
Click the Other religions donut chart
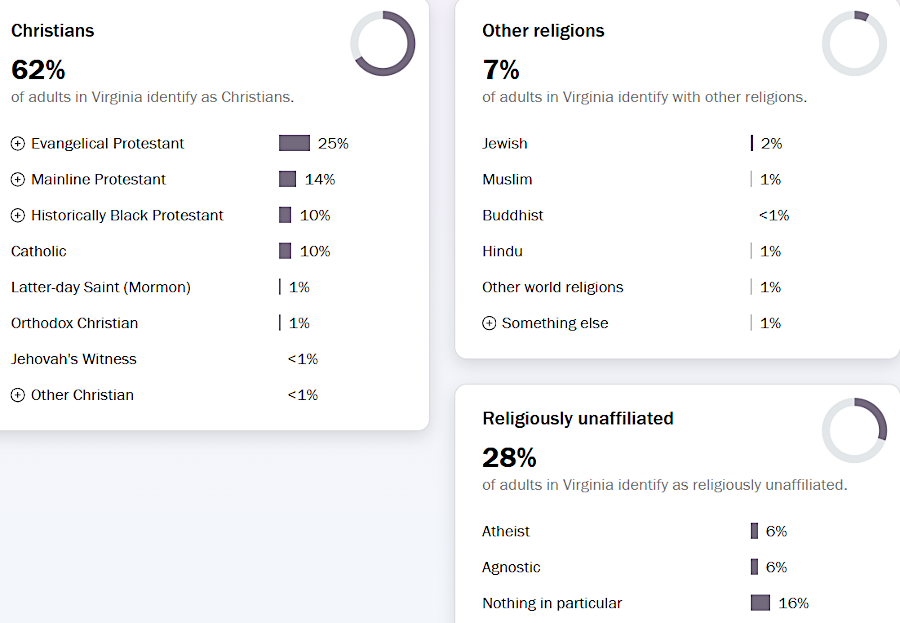pyautogui.click(x=854, y=43)
